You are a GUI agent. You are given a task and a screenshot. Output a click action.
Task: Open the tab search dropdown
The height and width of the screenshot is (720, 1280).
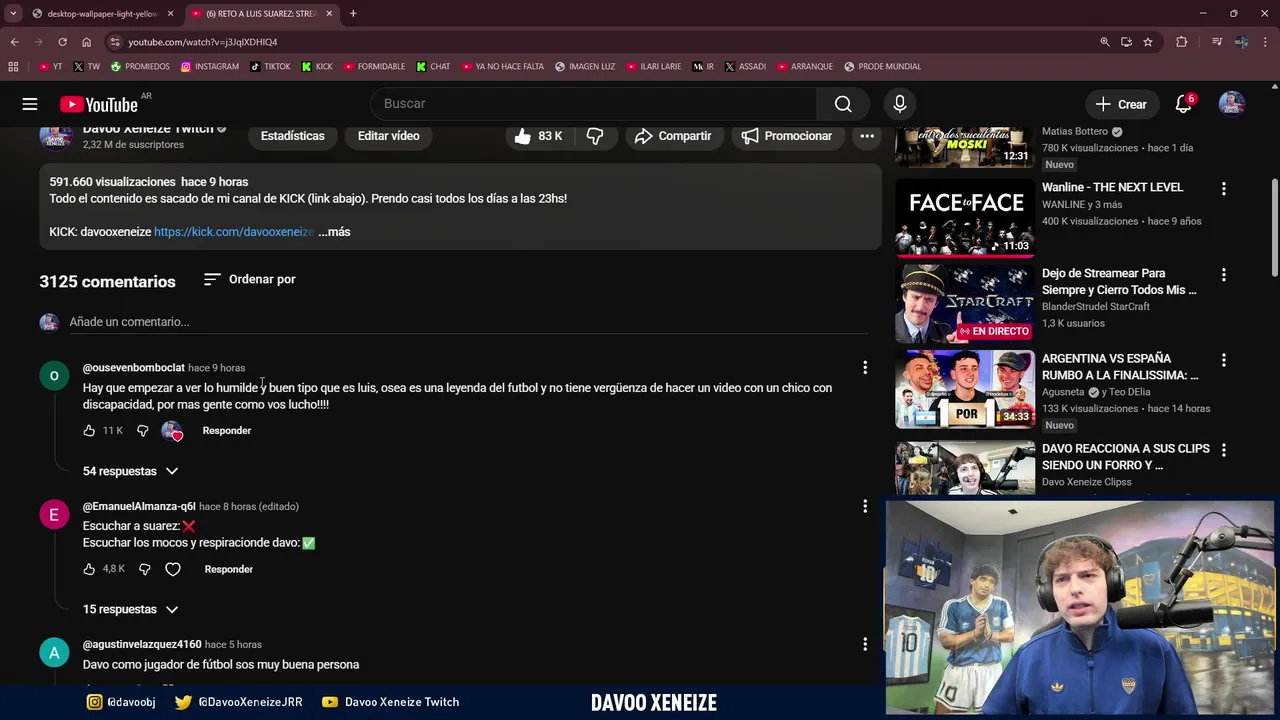12,14
